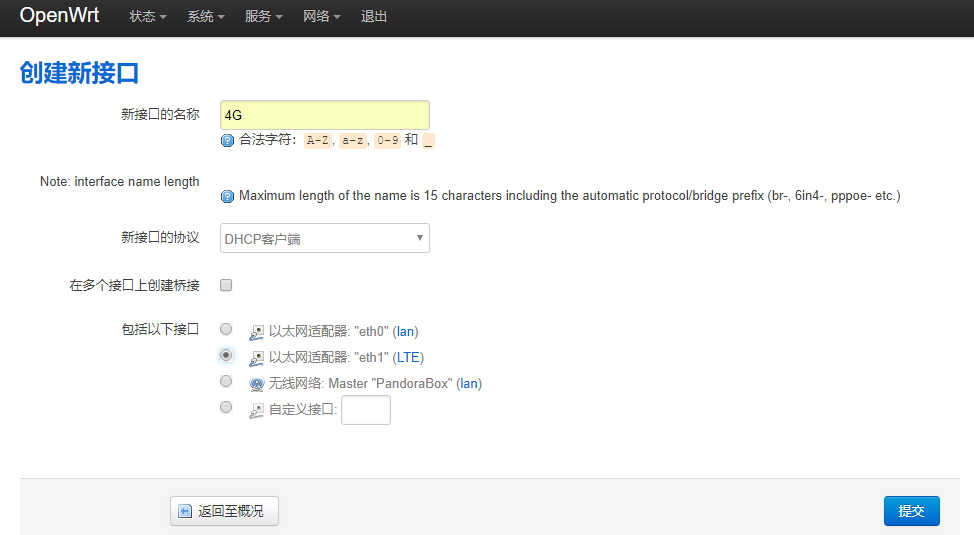Click the 创建新接口 heading

point(79,73)
